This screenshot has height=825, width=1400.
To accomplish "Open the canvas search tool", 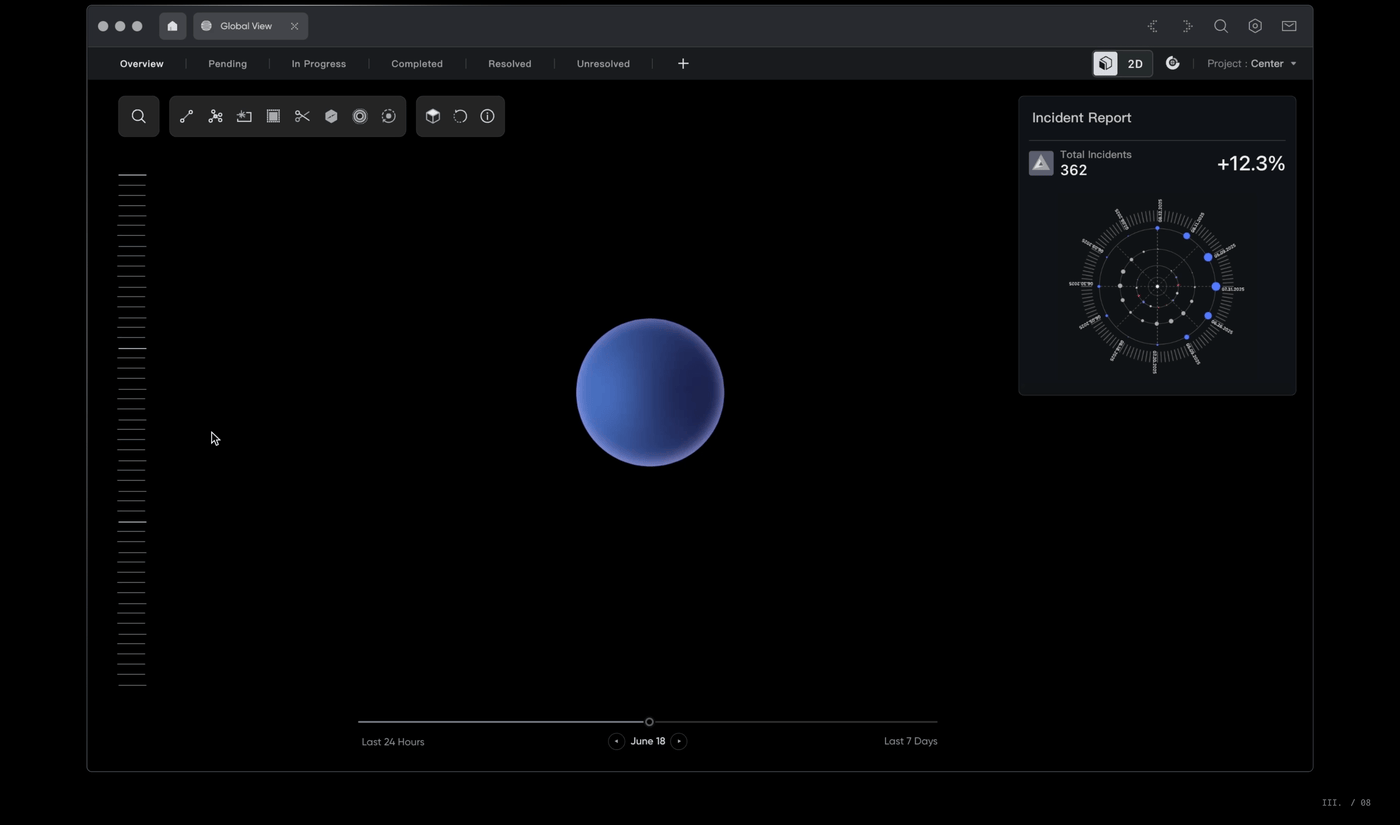I will 139,116.
